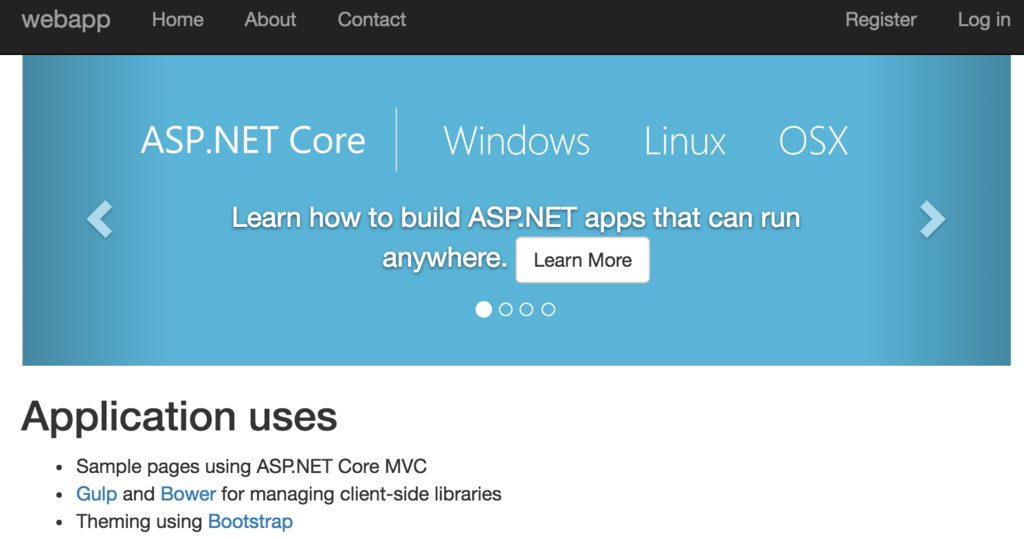
Task: Click the Application uses heading
Action: tap(179, 417)
